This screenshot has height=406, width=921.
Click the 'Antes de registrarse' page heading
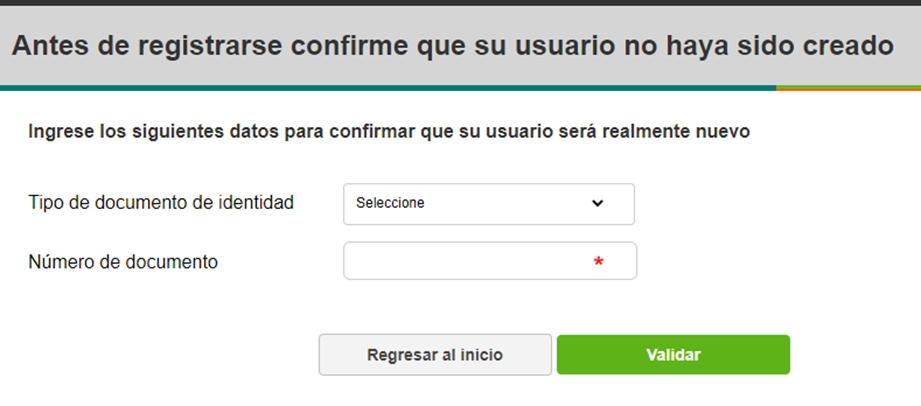click(452, 46)
